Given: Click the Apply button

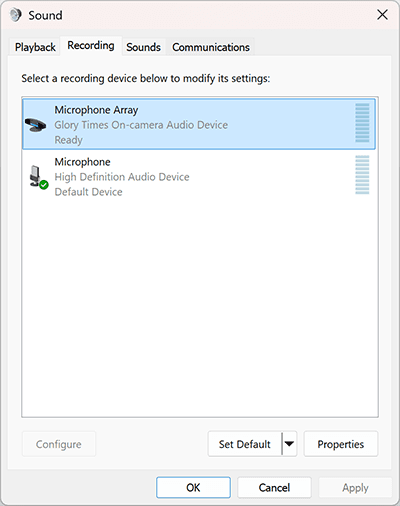Looking at the screenshot, I should (x=355, y=487).
